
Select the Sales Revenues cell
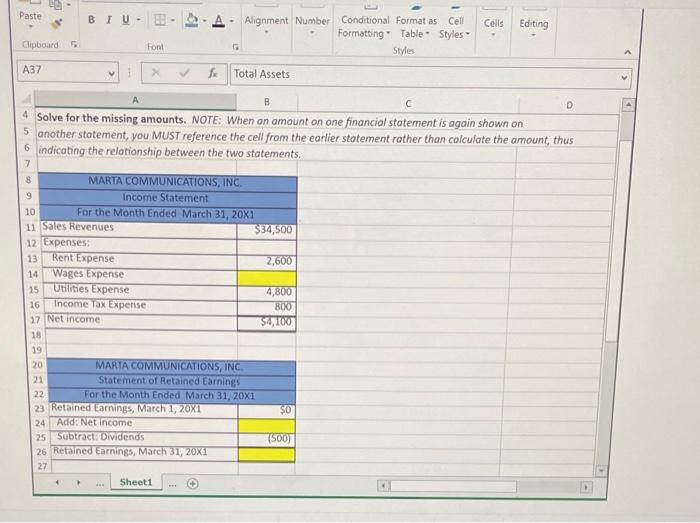[x=138, y=228]
